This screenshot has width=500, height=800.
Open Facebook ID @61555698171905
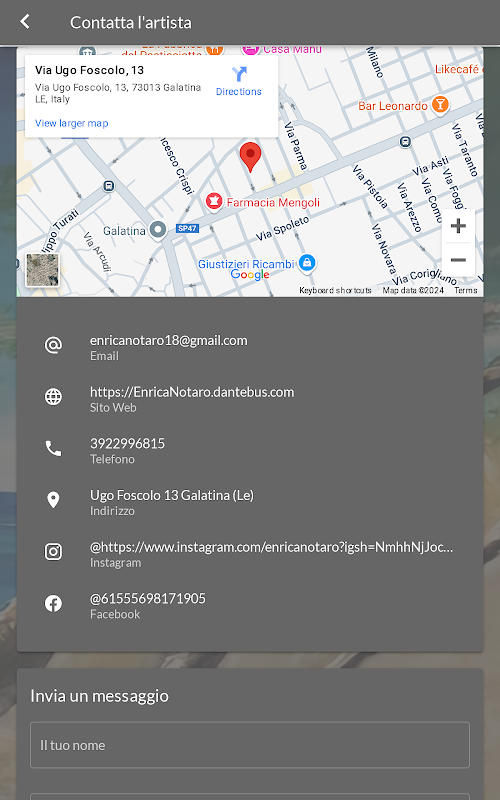coord(148,598)
